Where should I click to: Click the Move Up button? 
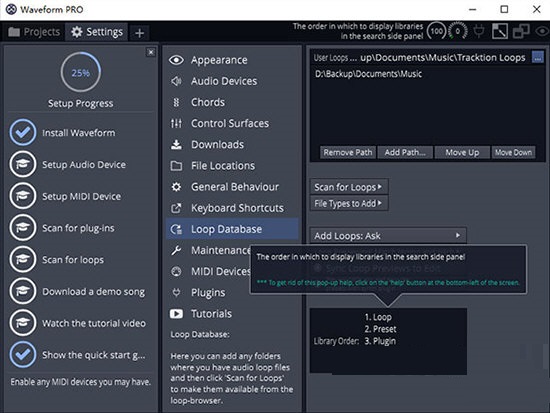click(x=462, y=152)
